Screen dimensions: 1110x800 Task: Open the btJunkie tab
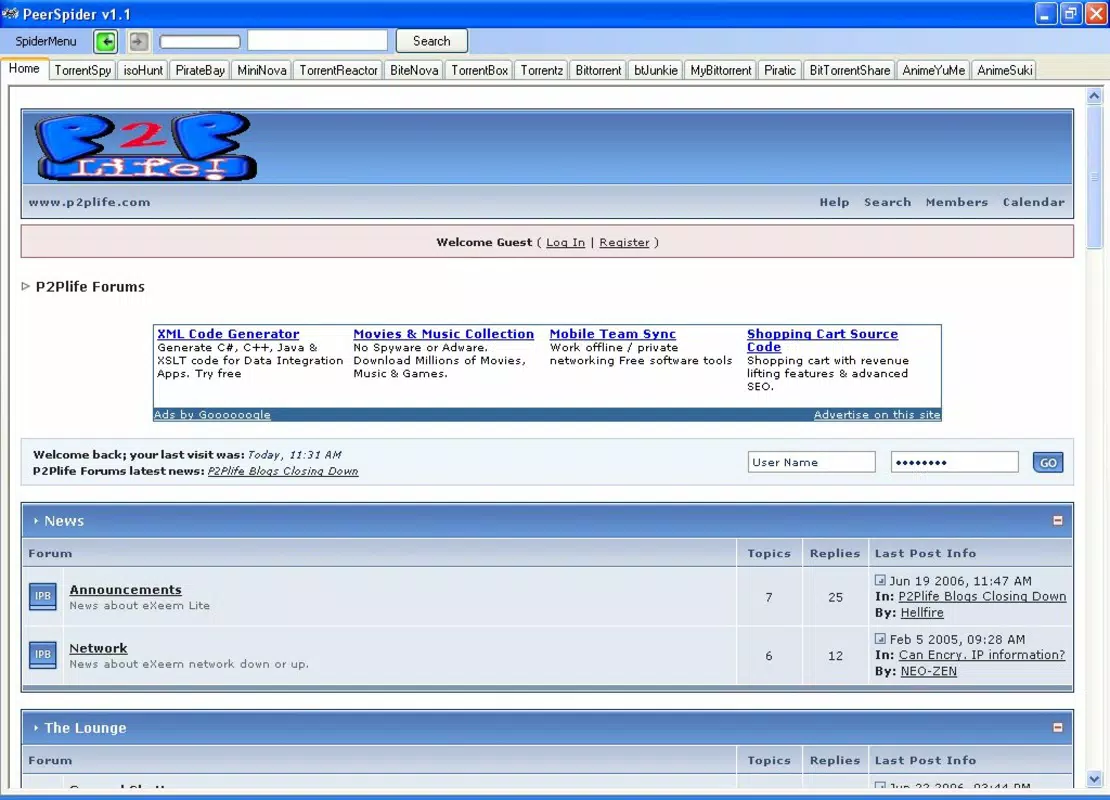point(656,70)
